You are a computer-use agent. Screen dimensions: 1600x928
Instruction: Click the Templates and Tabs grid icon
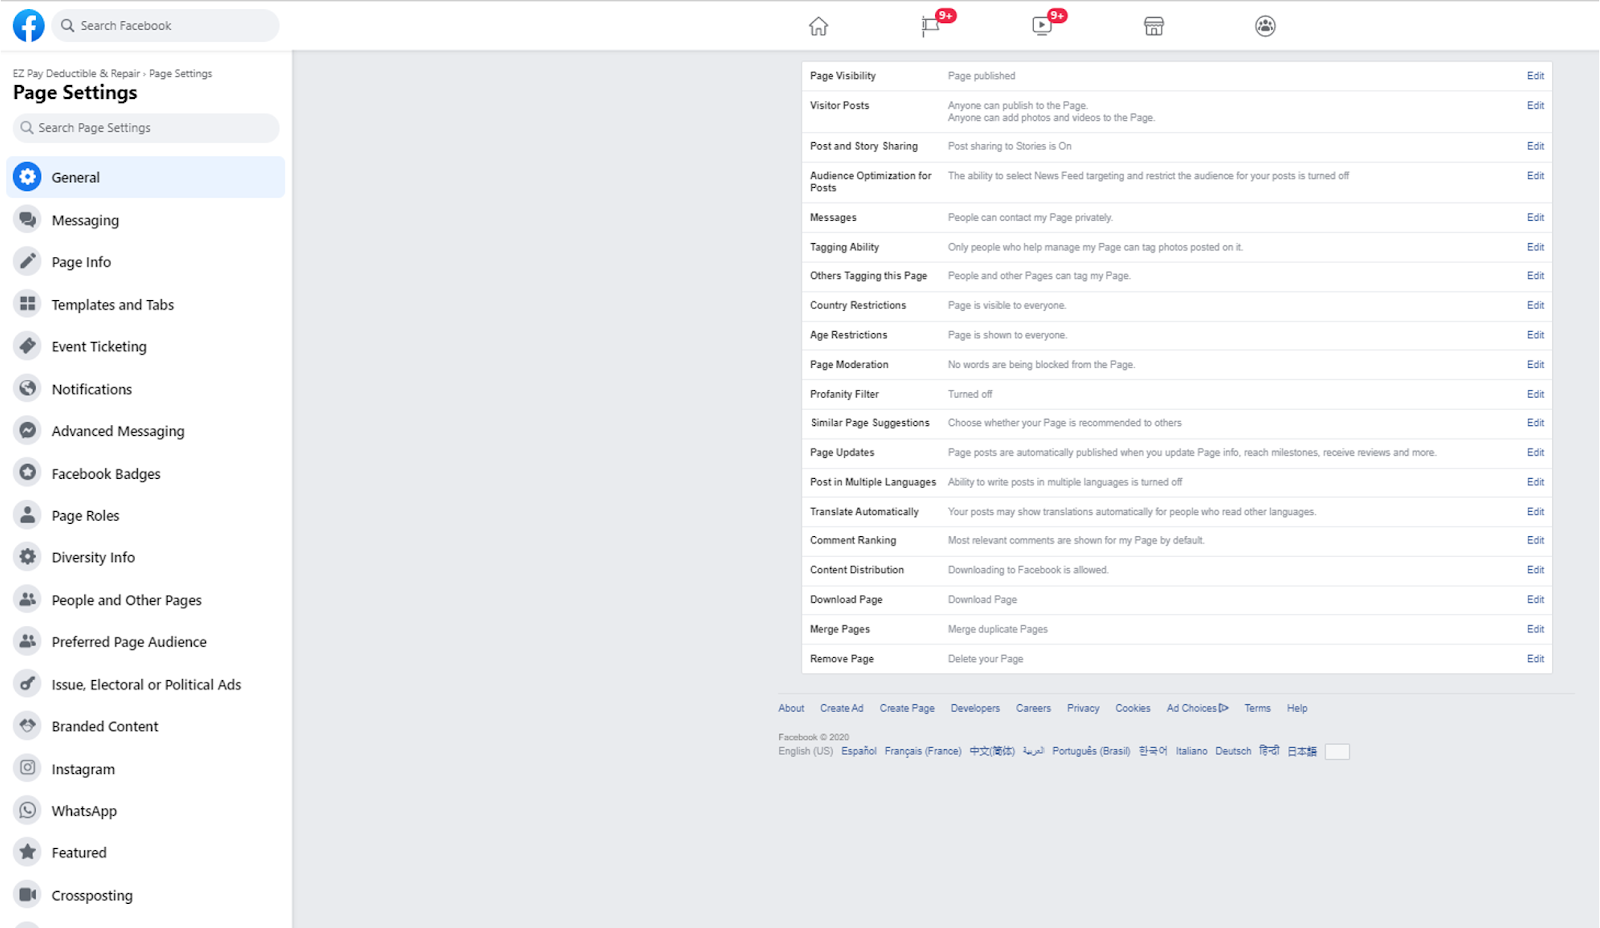pos(28,304)
